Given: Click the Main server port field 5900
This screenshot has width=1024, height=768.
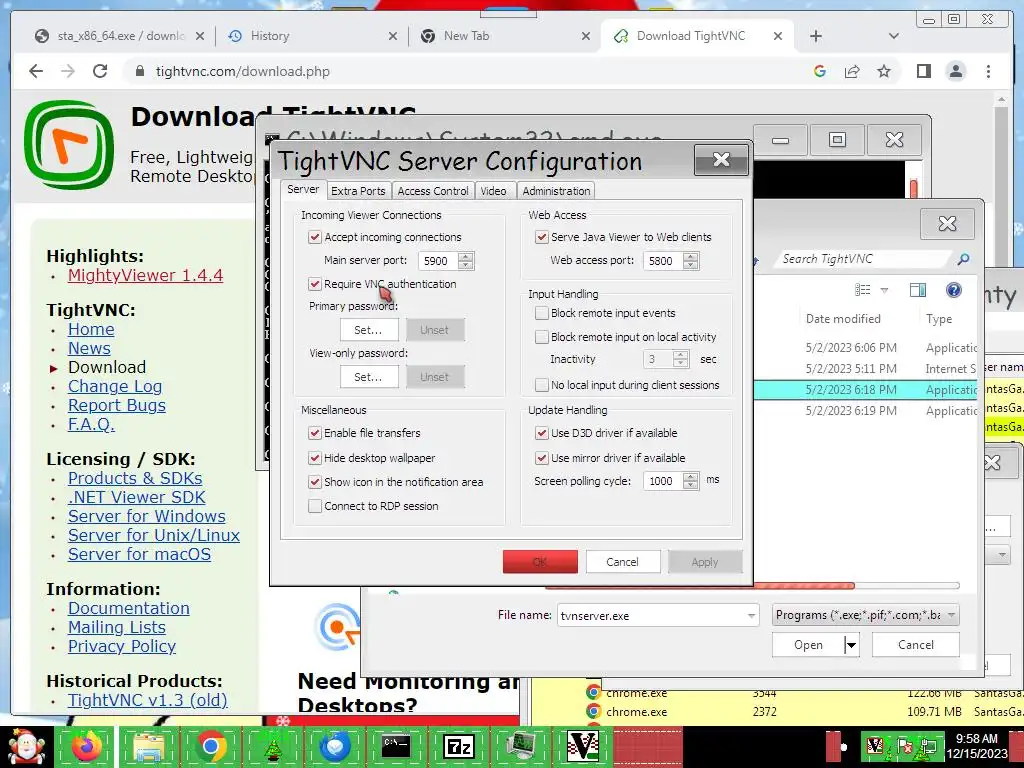Looking at the screenshot, I should (x=438, y=261).
